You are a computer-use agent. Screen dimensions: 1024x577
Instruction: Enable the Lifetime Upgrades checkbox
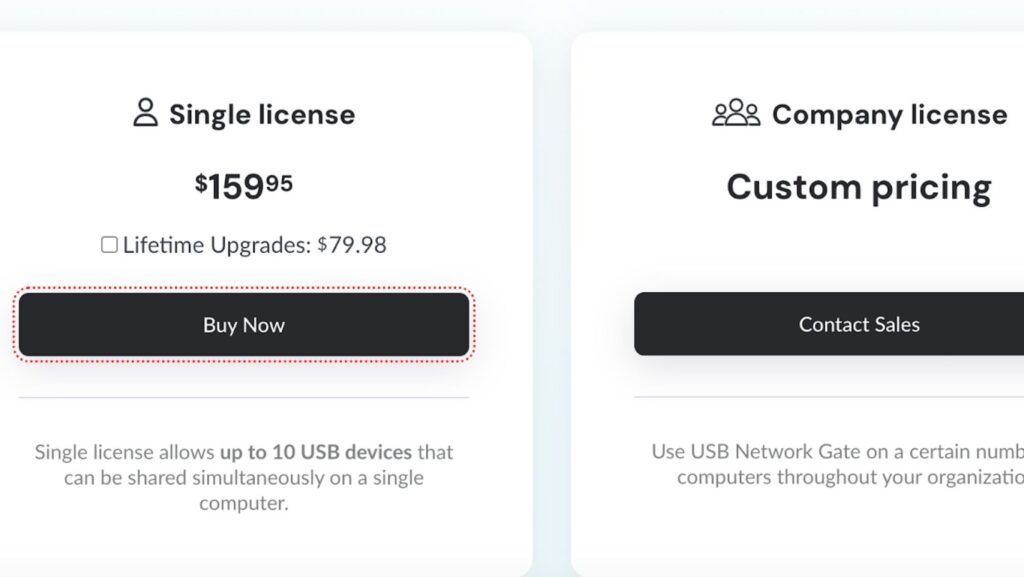109,245
